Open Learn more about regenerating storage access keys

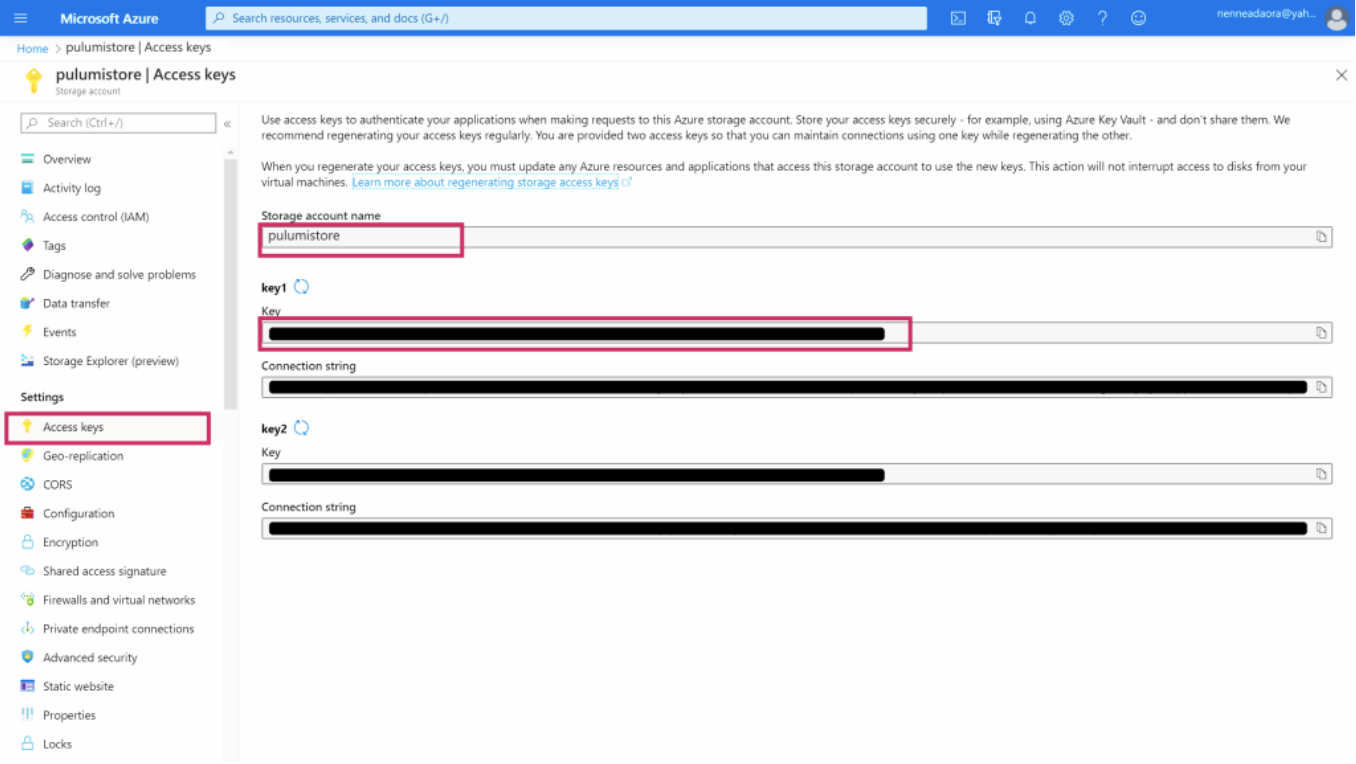coord(485,183)
